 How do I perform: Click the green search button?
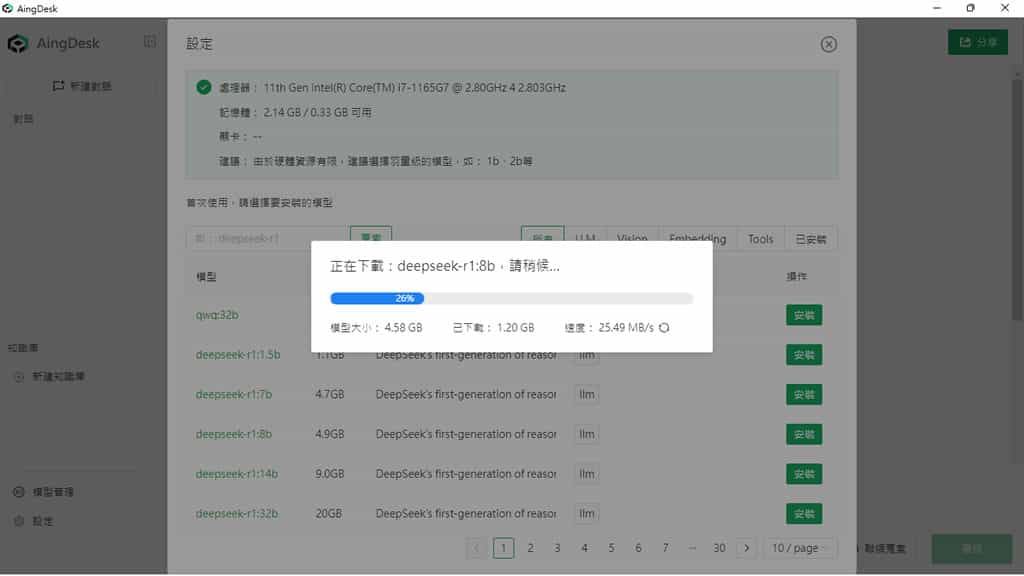pyautogui.click(x=370, y=238)
